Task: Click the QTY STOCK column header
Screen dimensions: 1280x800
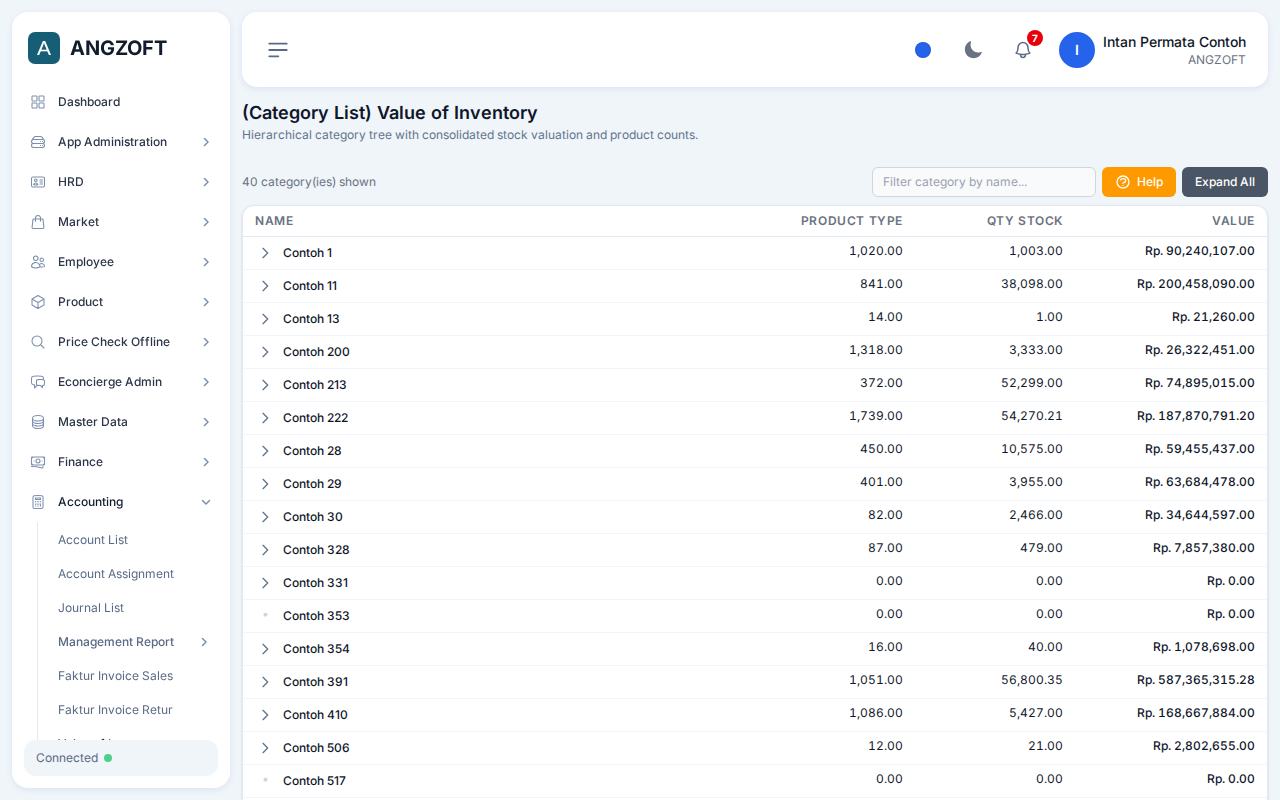Action: click(x=1025, y=221)
